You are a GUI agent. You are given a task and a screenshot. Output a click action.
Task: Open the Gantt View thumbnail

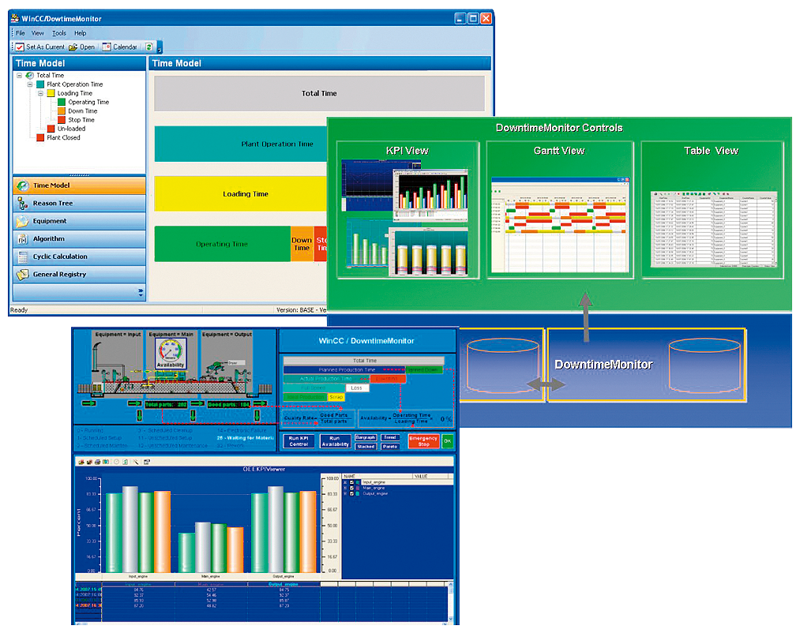[560, 225]
